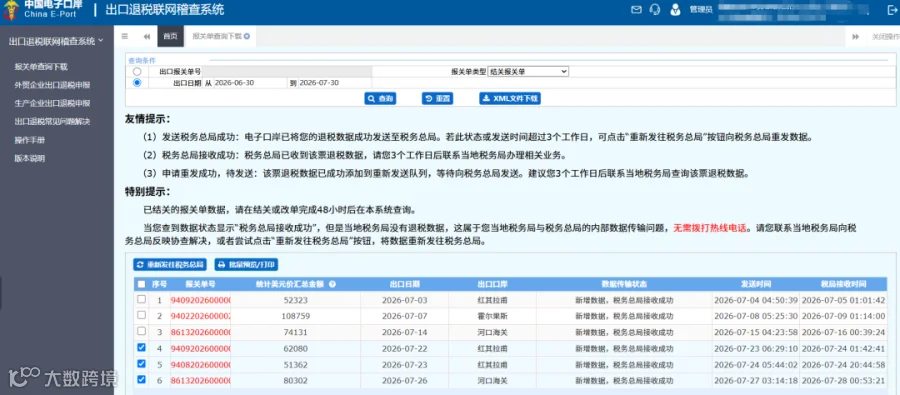Click the 出口口岸 column header
This screenshot has width=900, height=395.
492,284
